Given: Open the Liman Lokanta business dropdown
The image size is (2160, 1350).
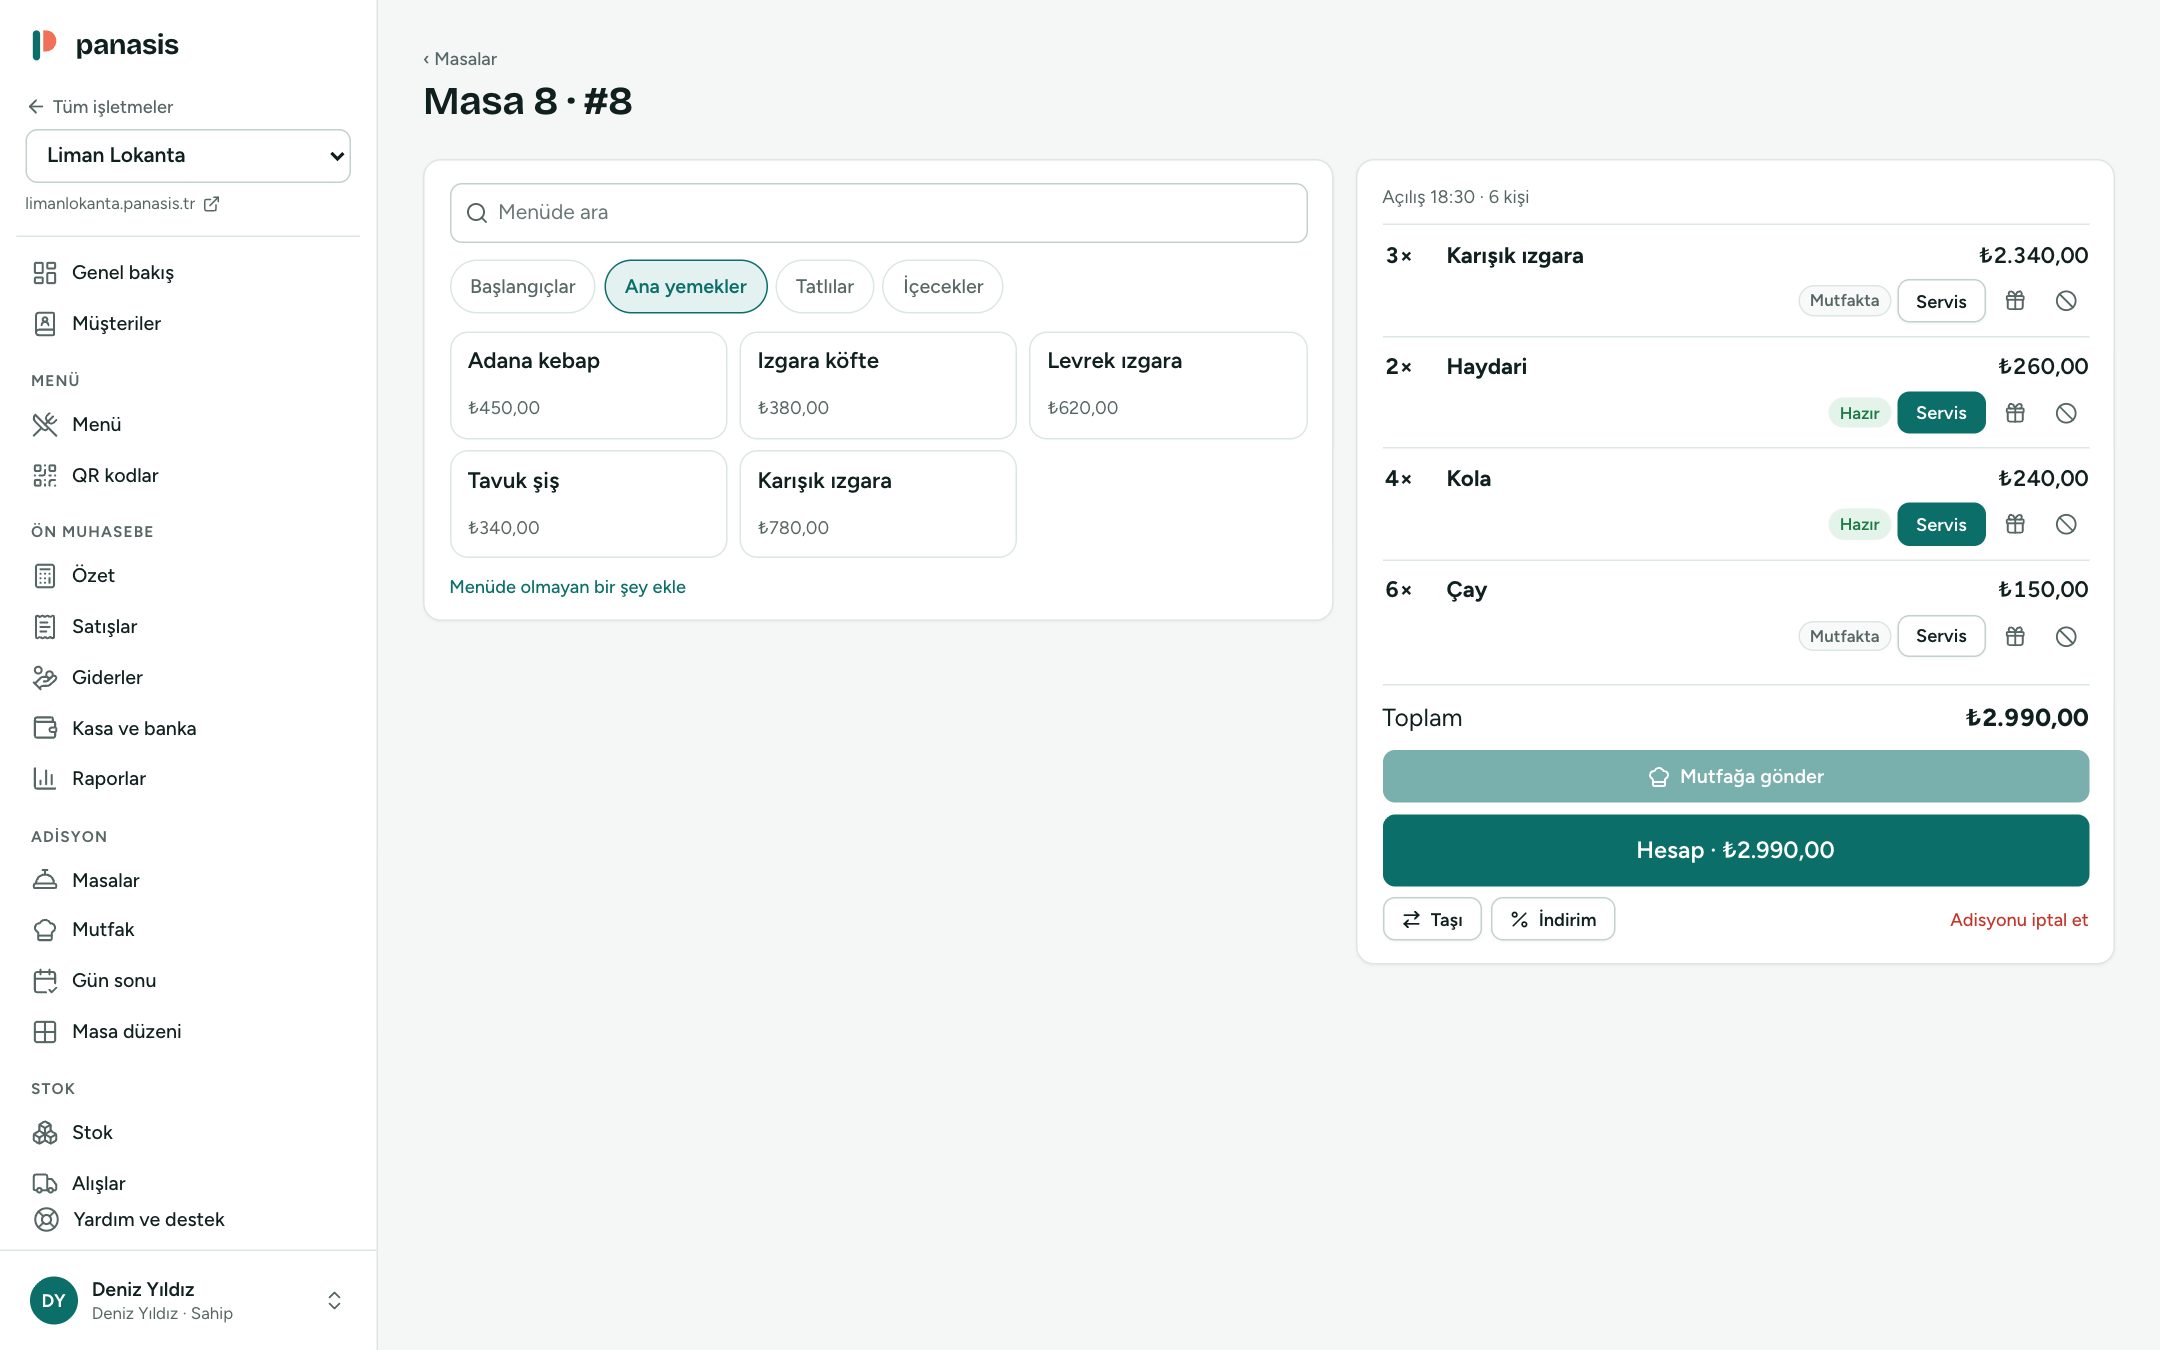Looking at the screenshot, I should pos(188,155).
